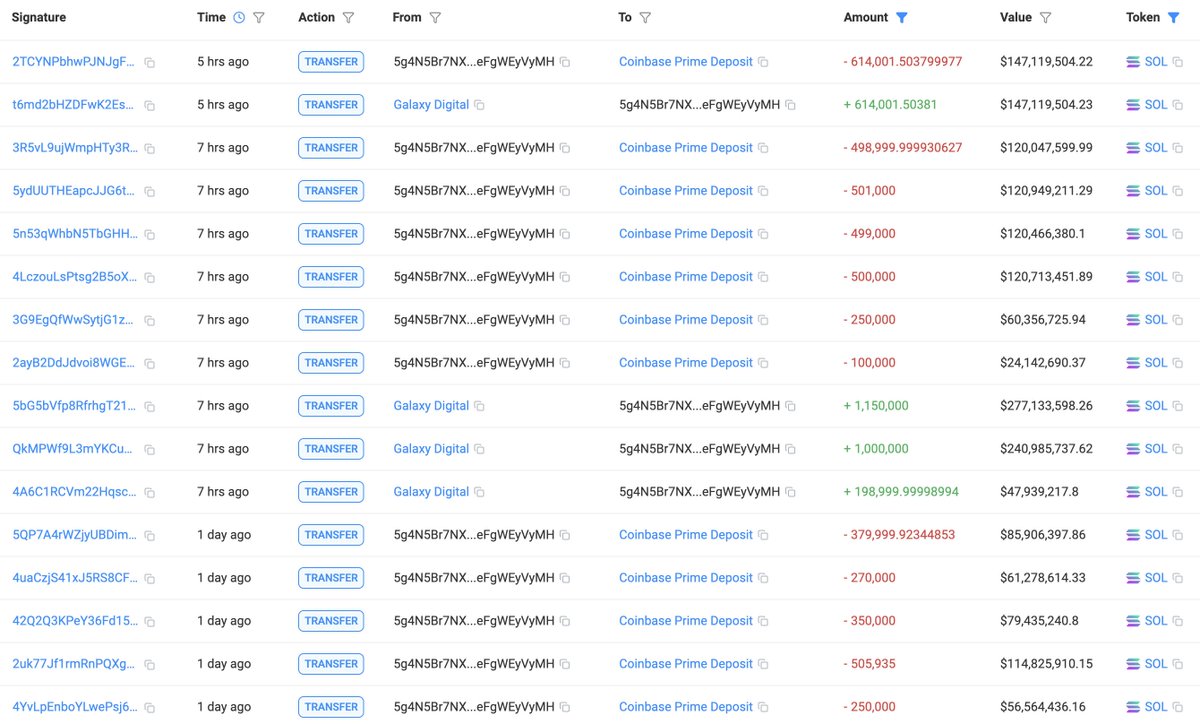
Task: Click value $24,142,690.37
Action: [1043, 363]
